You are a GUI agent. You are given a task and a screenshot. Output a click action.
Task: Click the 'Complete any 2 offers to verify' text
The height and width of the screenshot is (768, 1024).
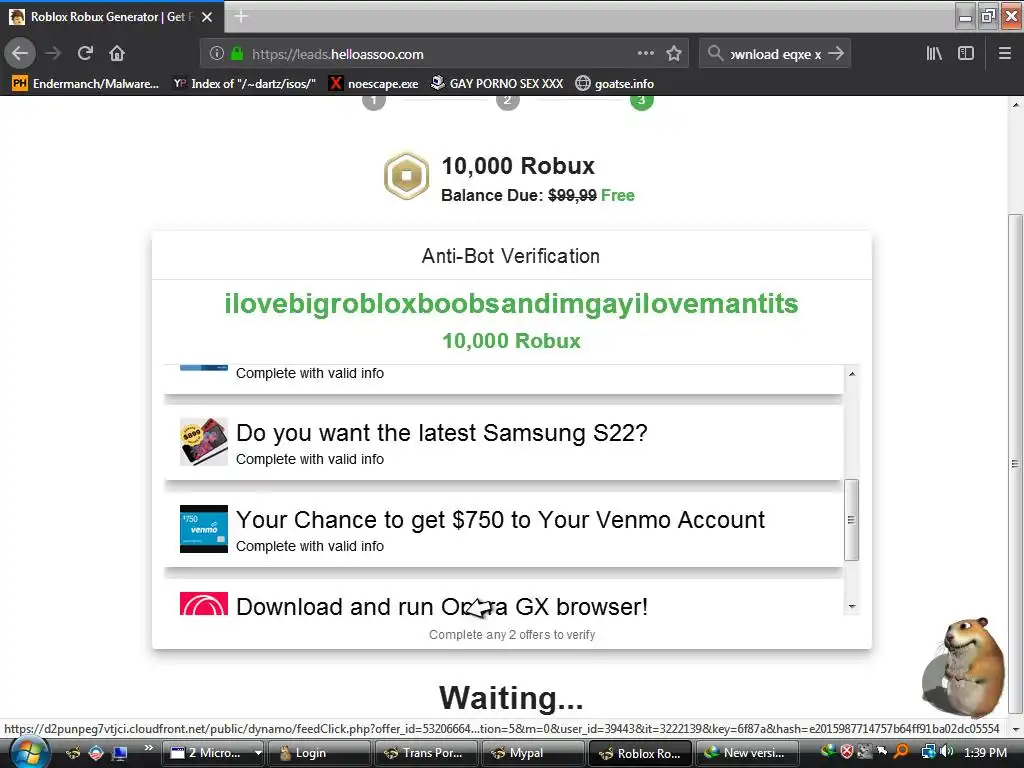512,635
